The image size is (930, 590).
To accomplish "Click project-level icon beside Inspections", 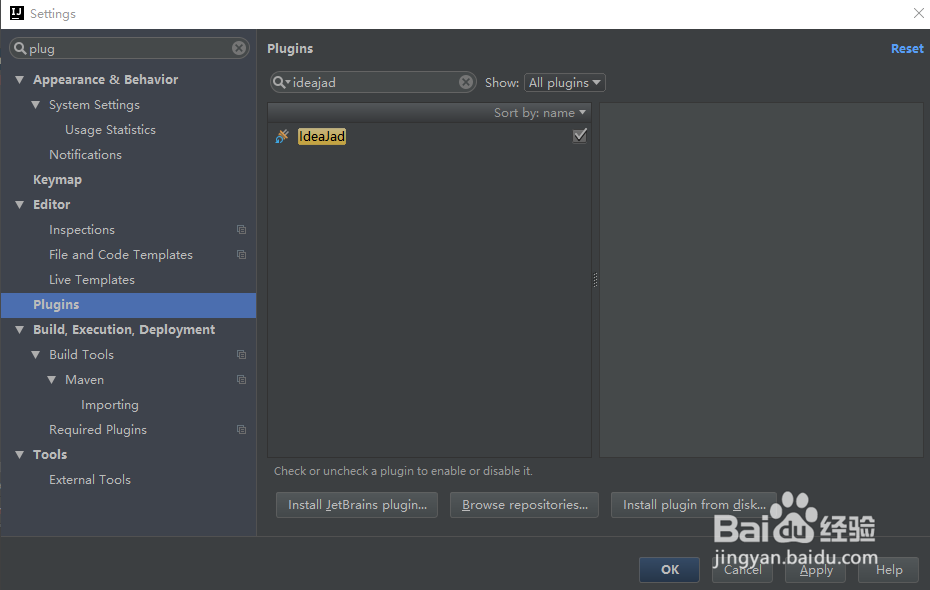I will (241, 229).
